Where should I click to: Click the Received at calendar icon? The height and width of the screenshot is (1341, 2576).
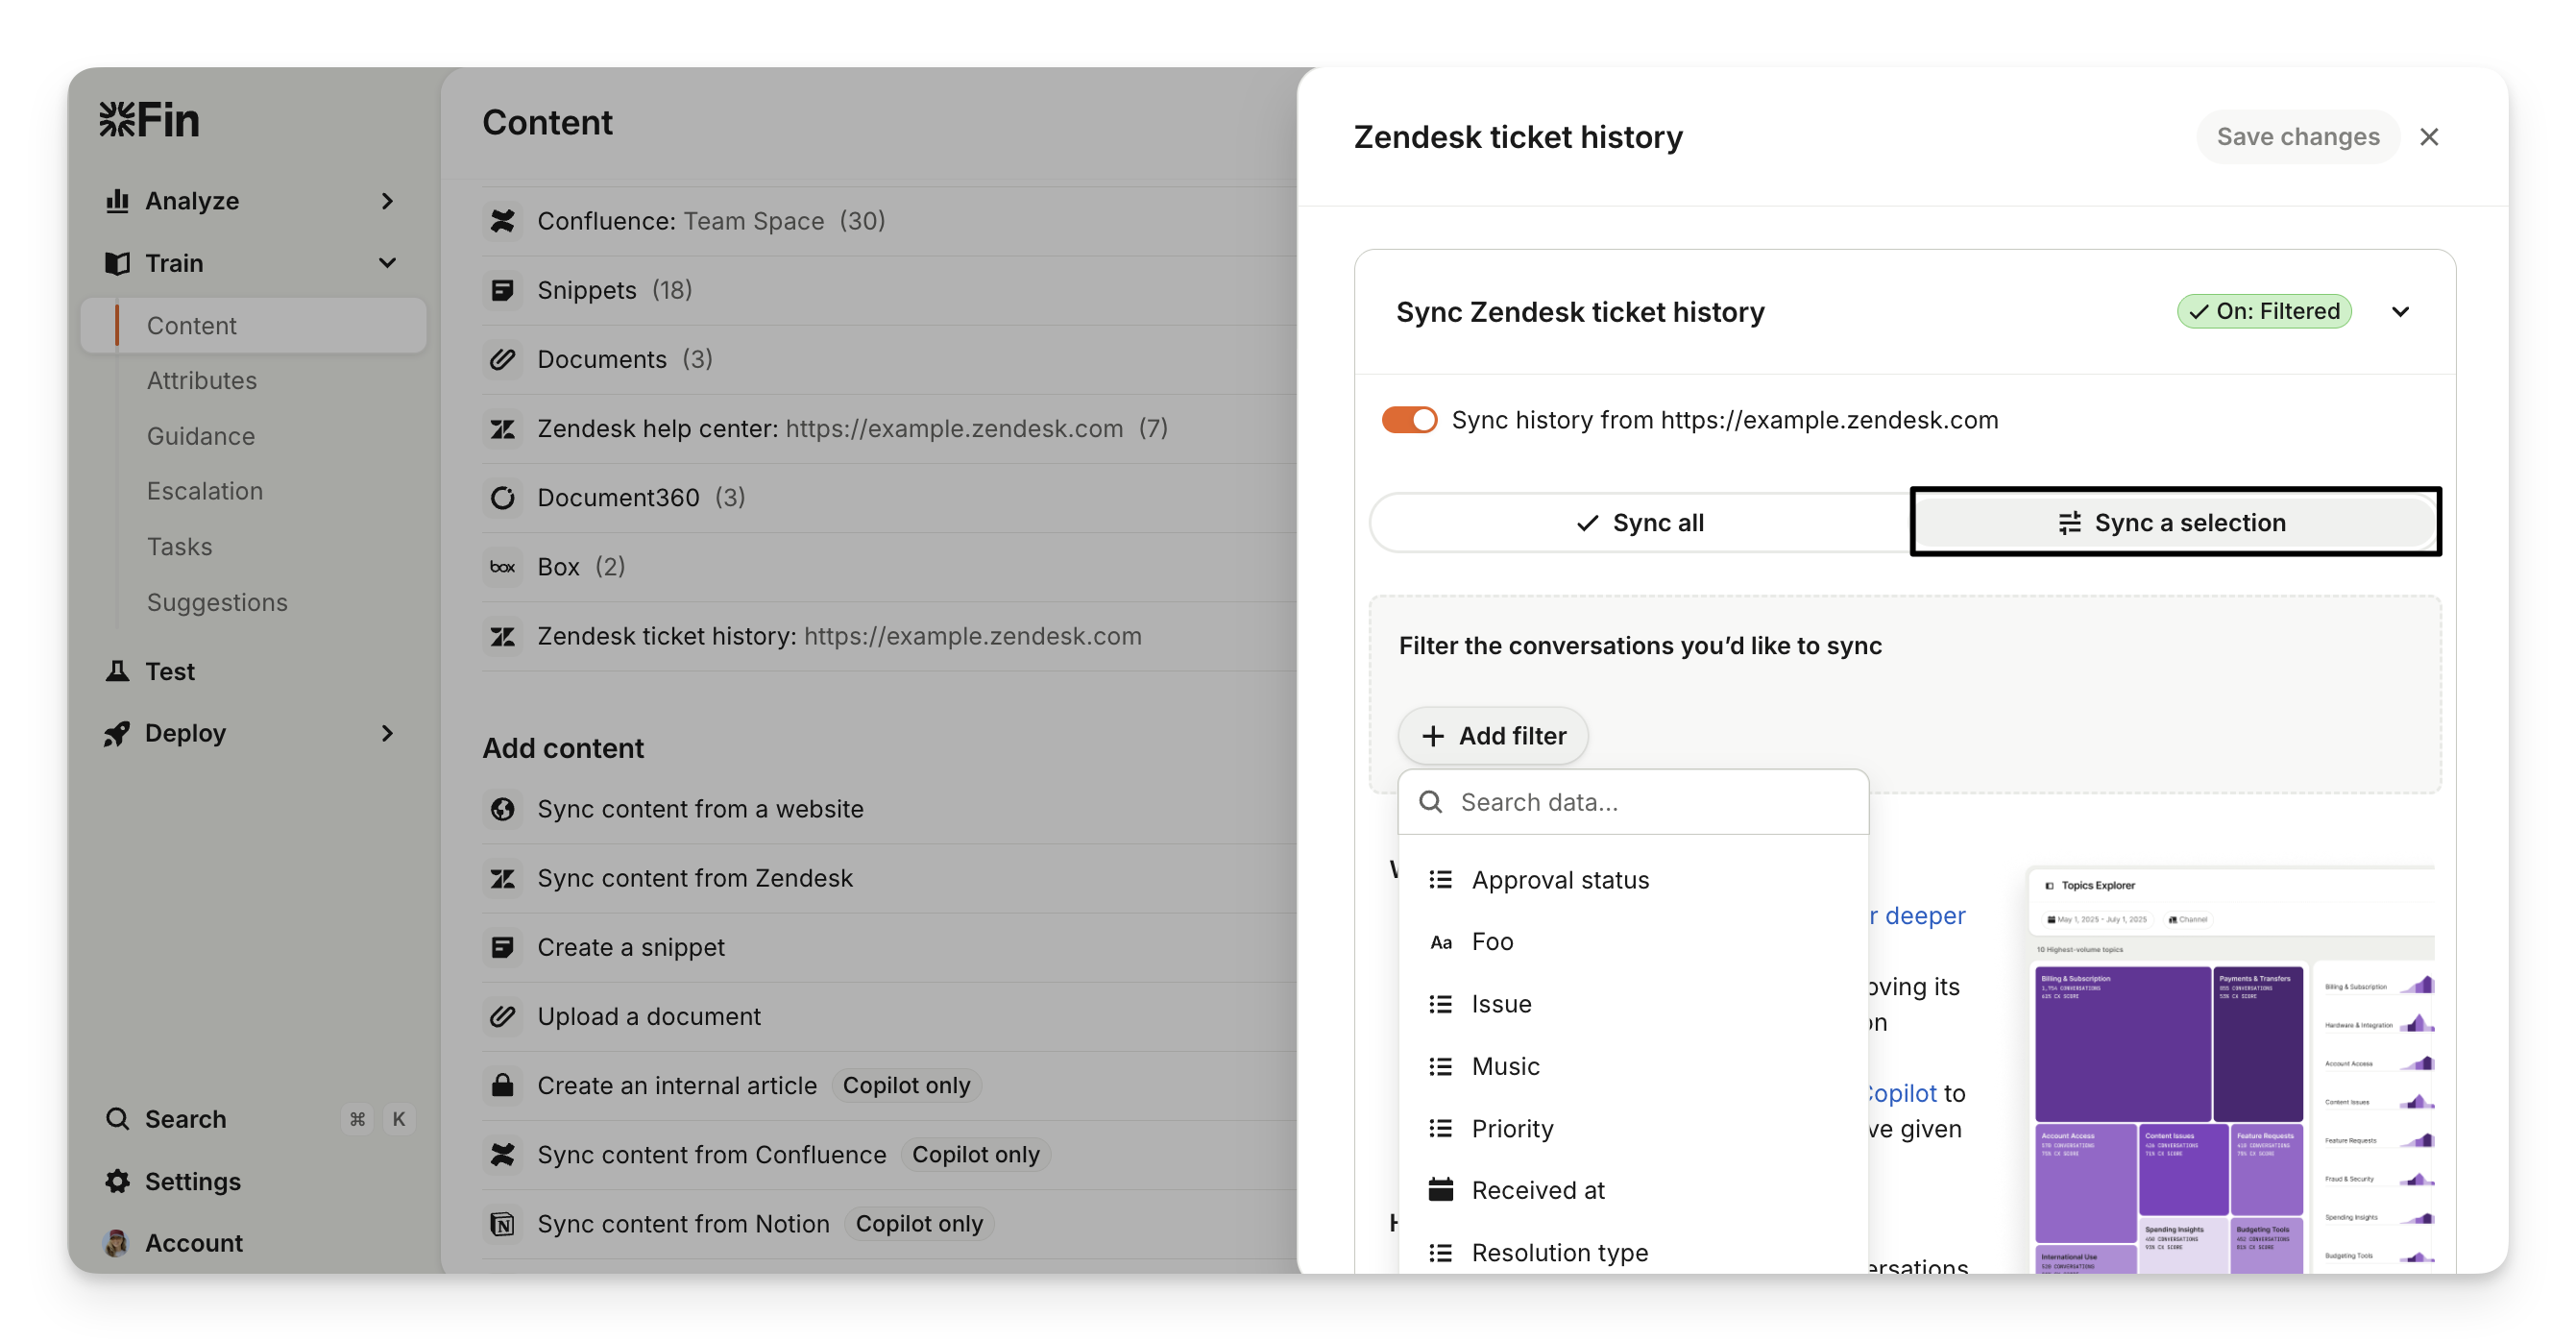[1440, 1190]
